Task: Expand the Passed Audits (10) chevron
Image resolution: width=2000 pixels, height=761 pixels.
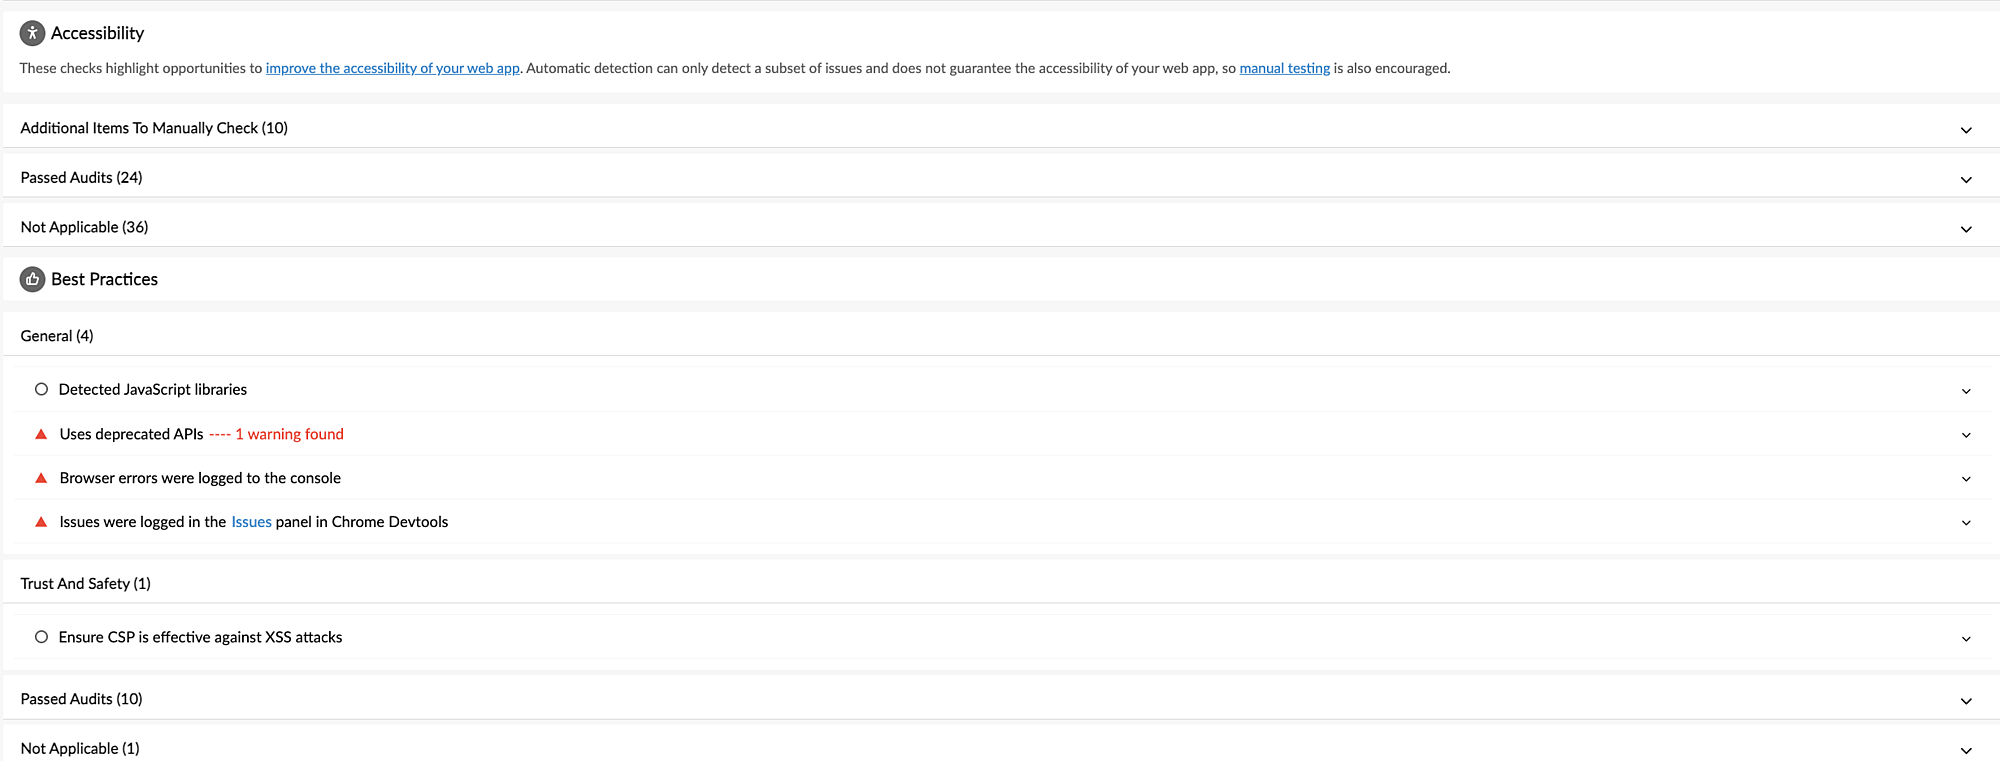Action: (x=1966, y=701)
